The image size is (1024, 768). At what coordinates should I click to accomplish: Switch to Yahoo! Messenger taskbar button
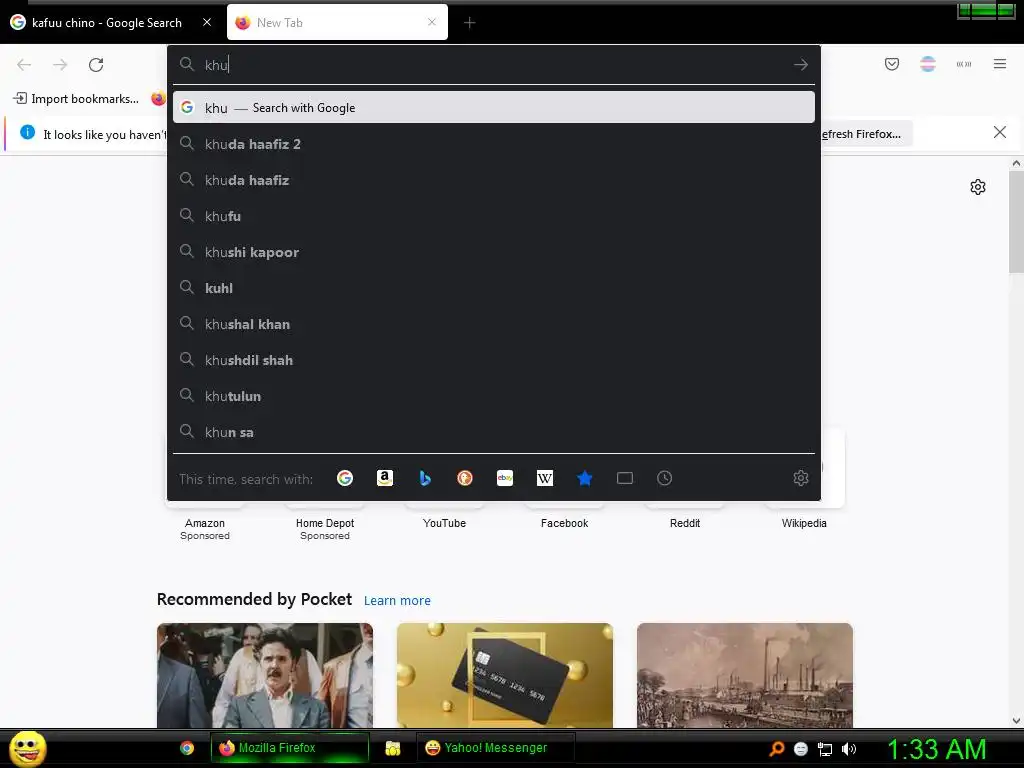496,748
